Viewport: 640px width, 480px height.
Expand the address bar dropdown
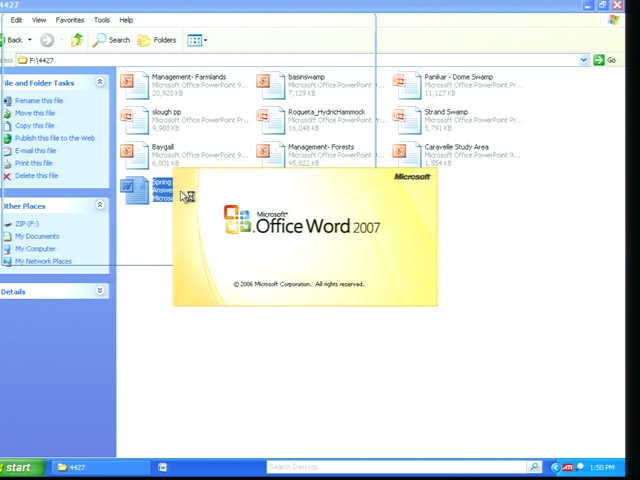pos(584,60)
